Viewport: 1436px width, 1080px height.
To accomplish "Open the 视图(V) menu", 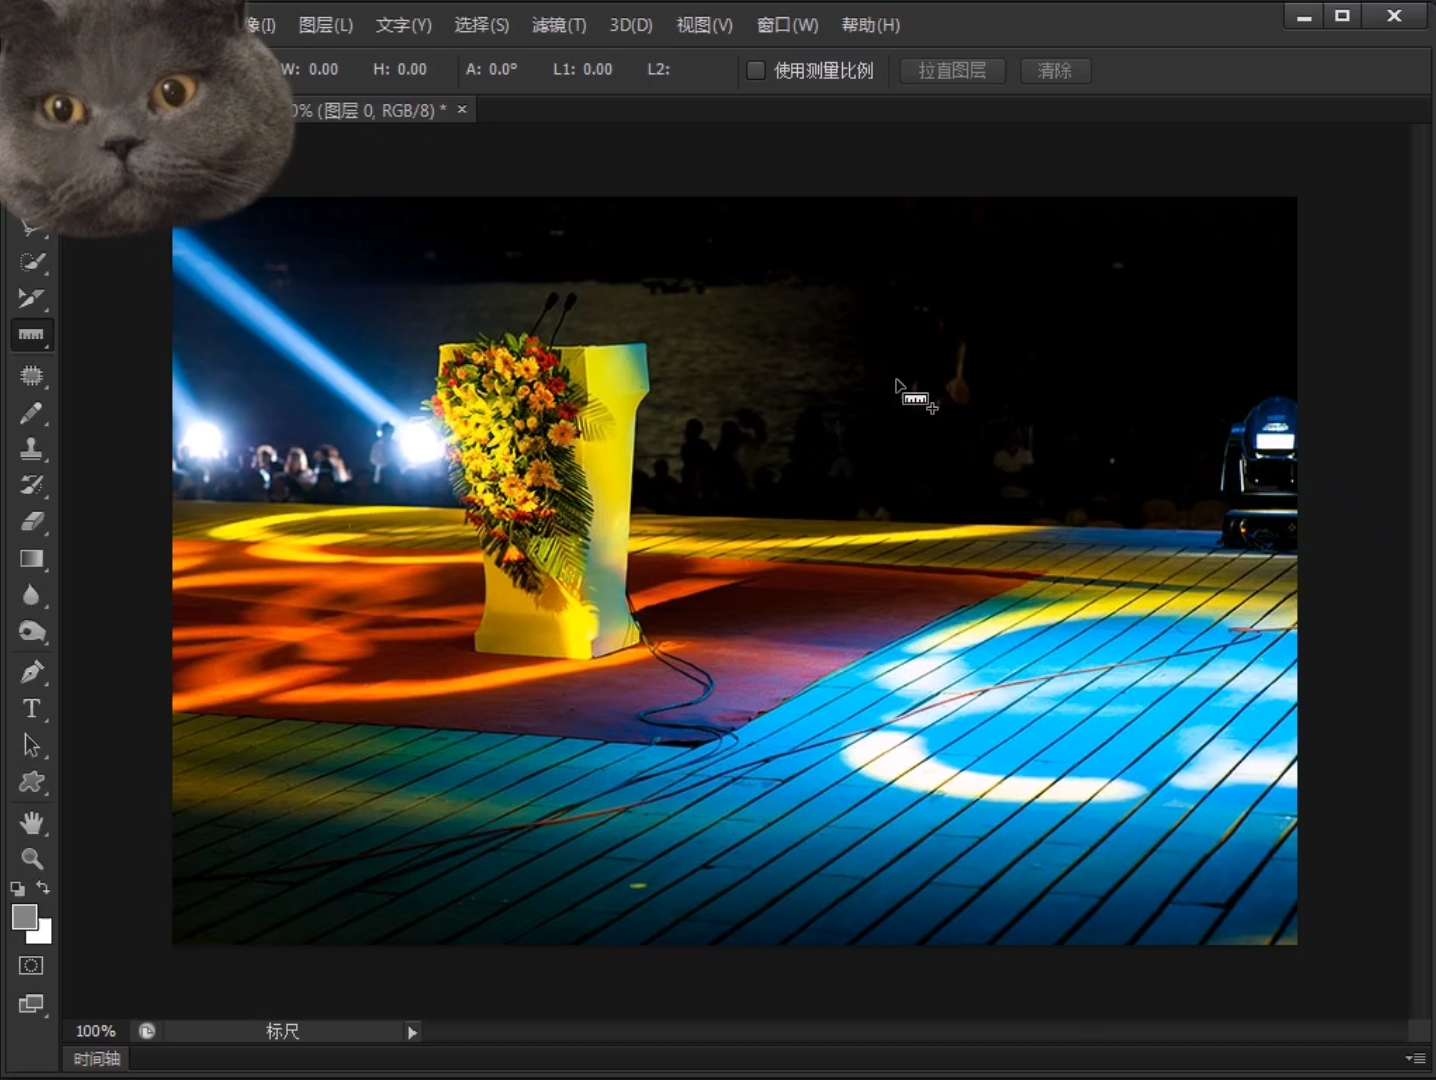I will coord(704,25).
